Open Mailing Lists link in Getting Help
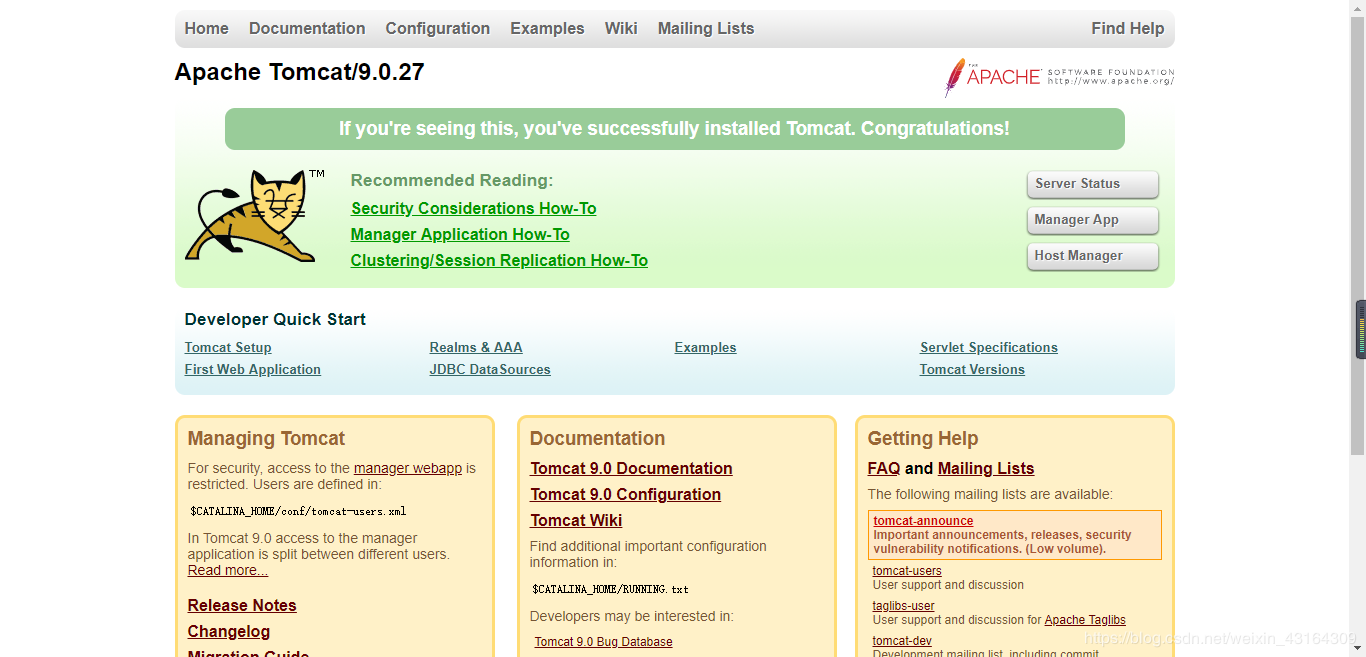The image size is (1366, 657). click(986, 468)
